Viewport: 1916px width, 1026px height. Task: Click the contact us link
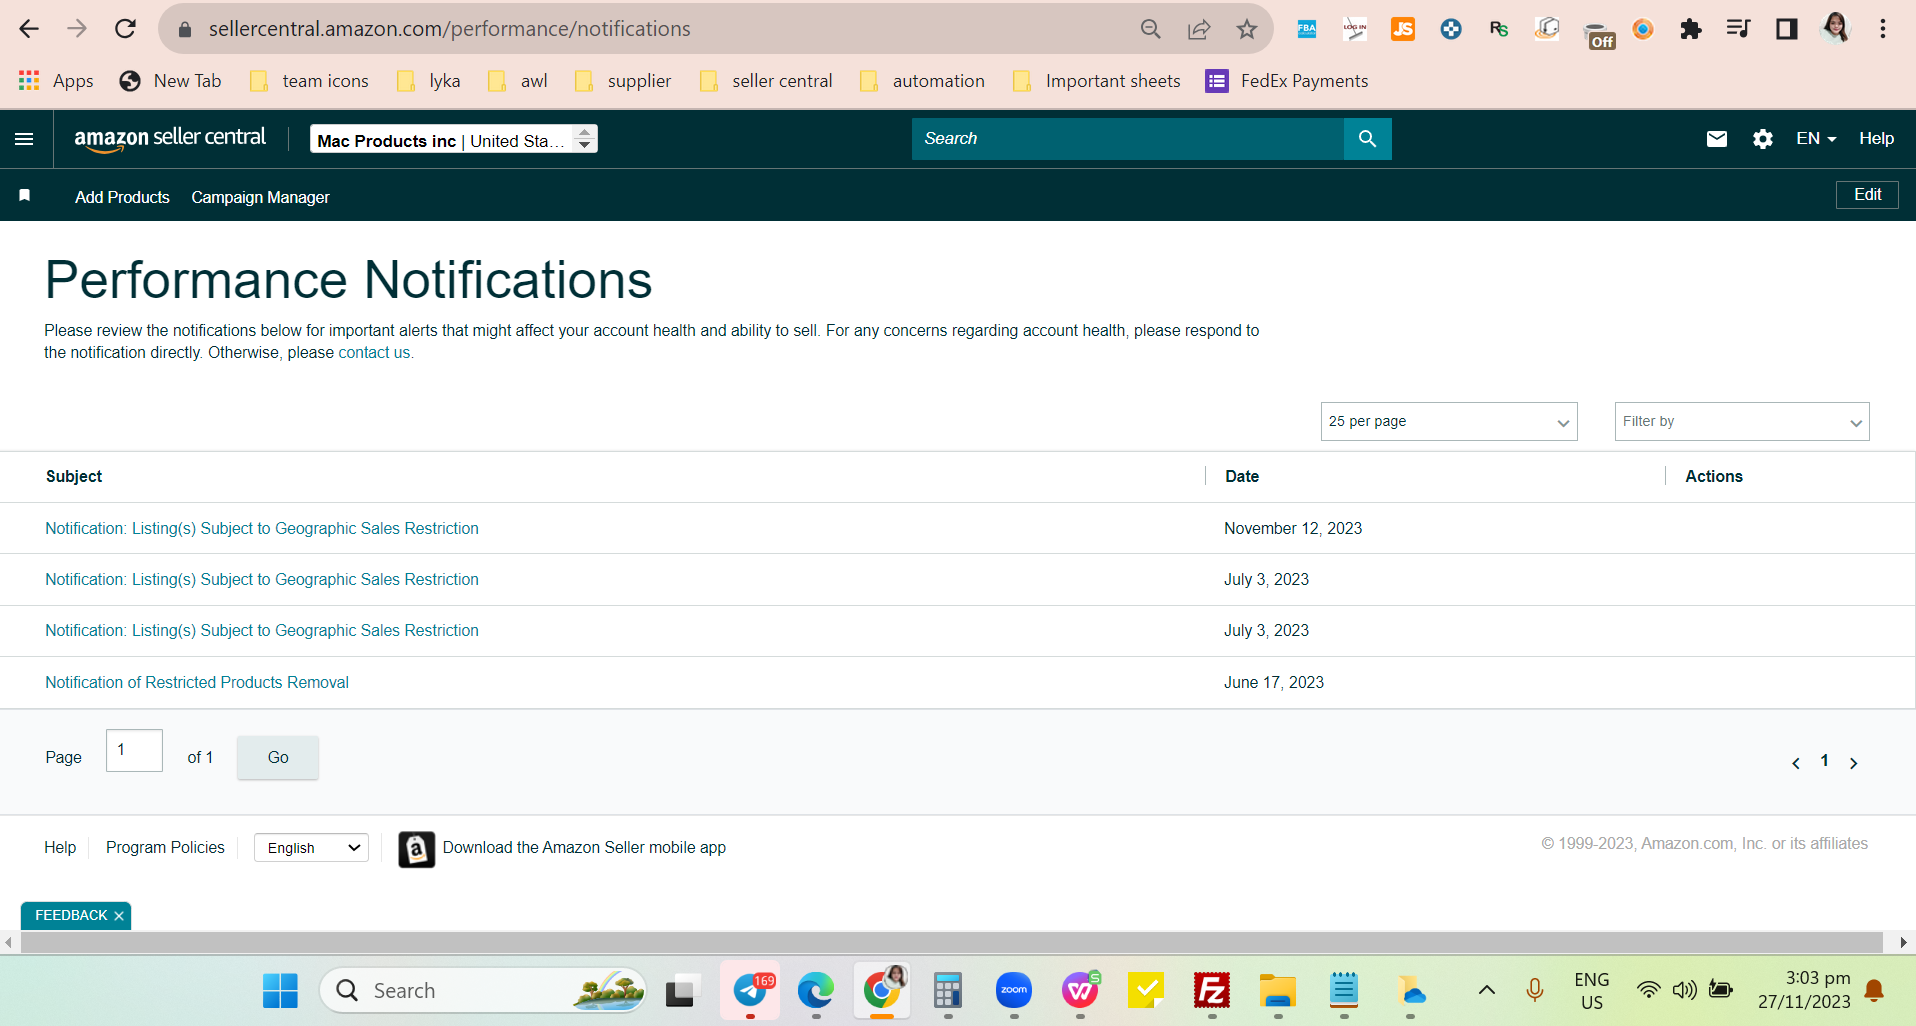point(374,352)
